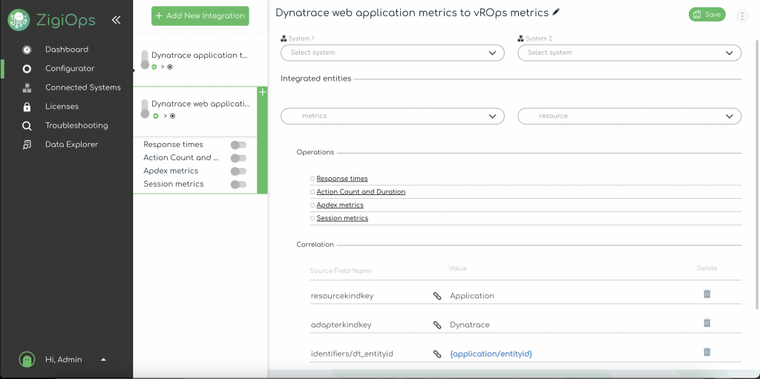Open the resource entity dropdown
This screenshot has height=379, width=760.
coord(630,116)
